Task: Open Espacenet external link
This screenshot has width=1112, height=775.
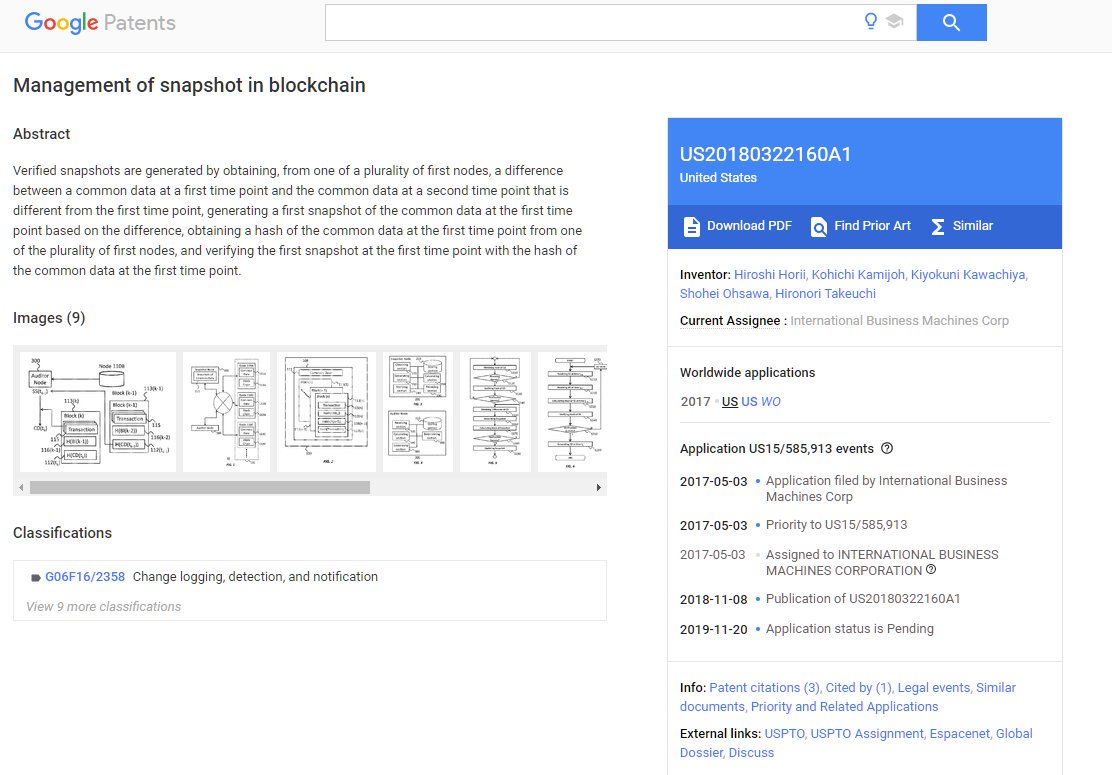Action: (x=959, y=733)
